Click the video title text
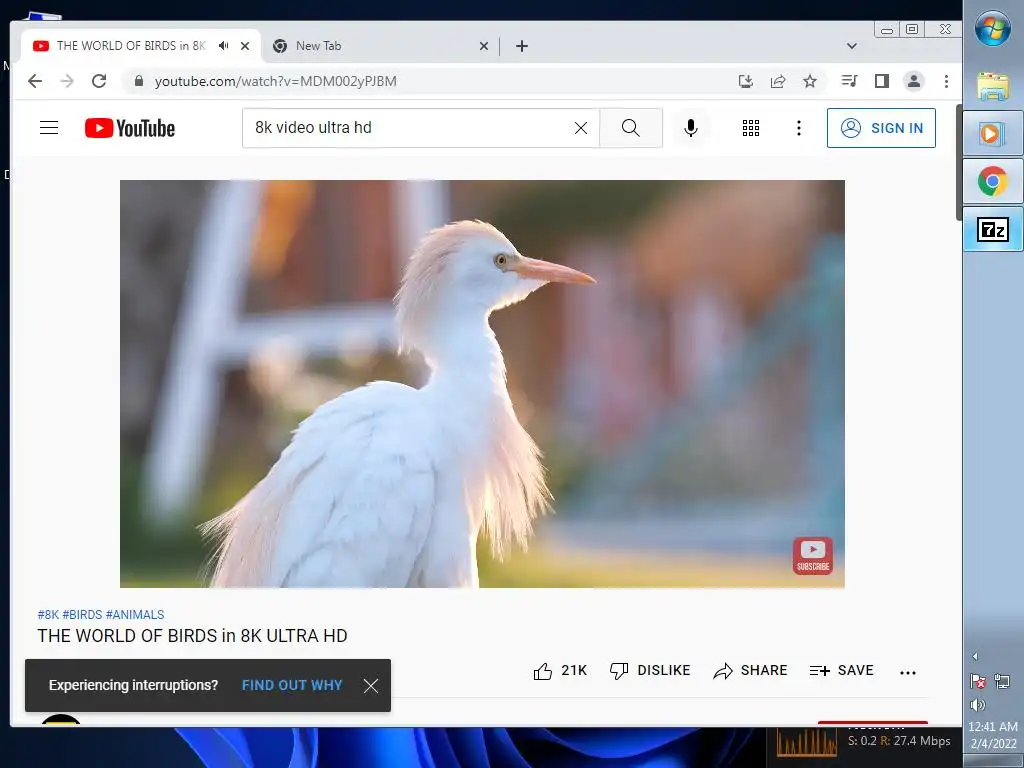The image size is (1024, 768). (193, 635)
